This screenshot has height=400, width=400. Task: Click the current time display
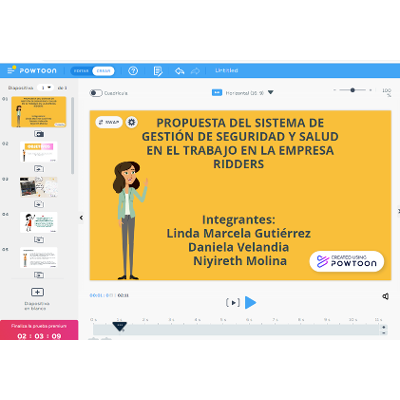101,295
